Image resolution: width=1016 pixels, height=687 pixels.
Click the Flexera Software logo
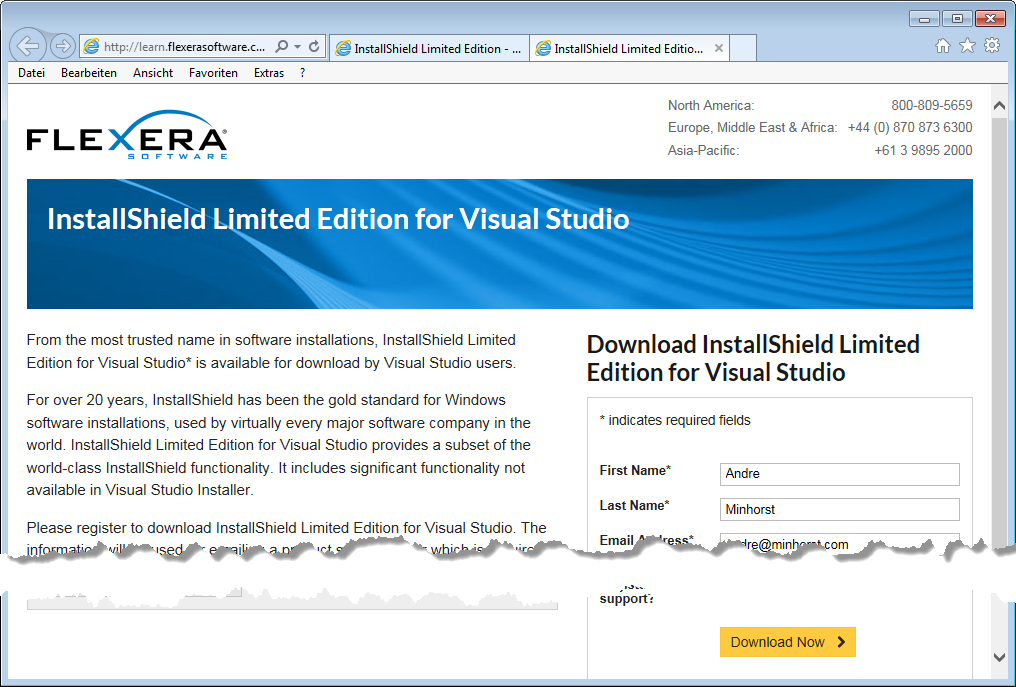(127, 135)
